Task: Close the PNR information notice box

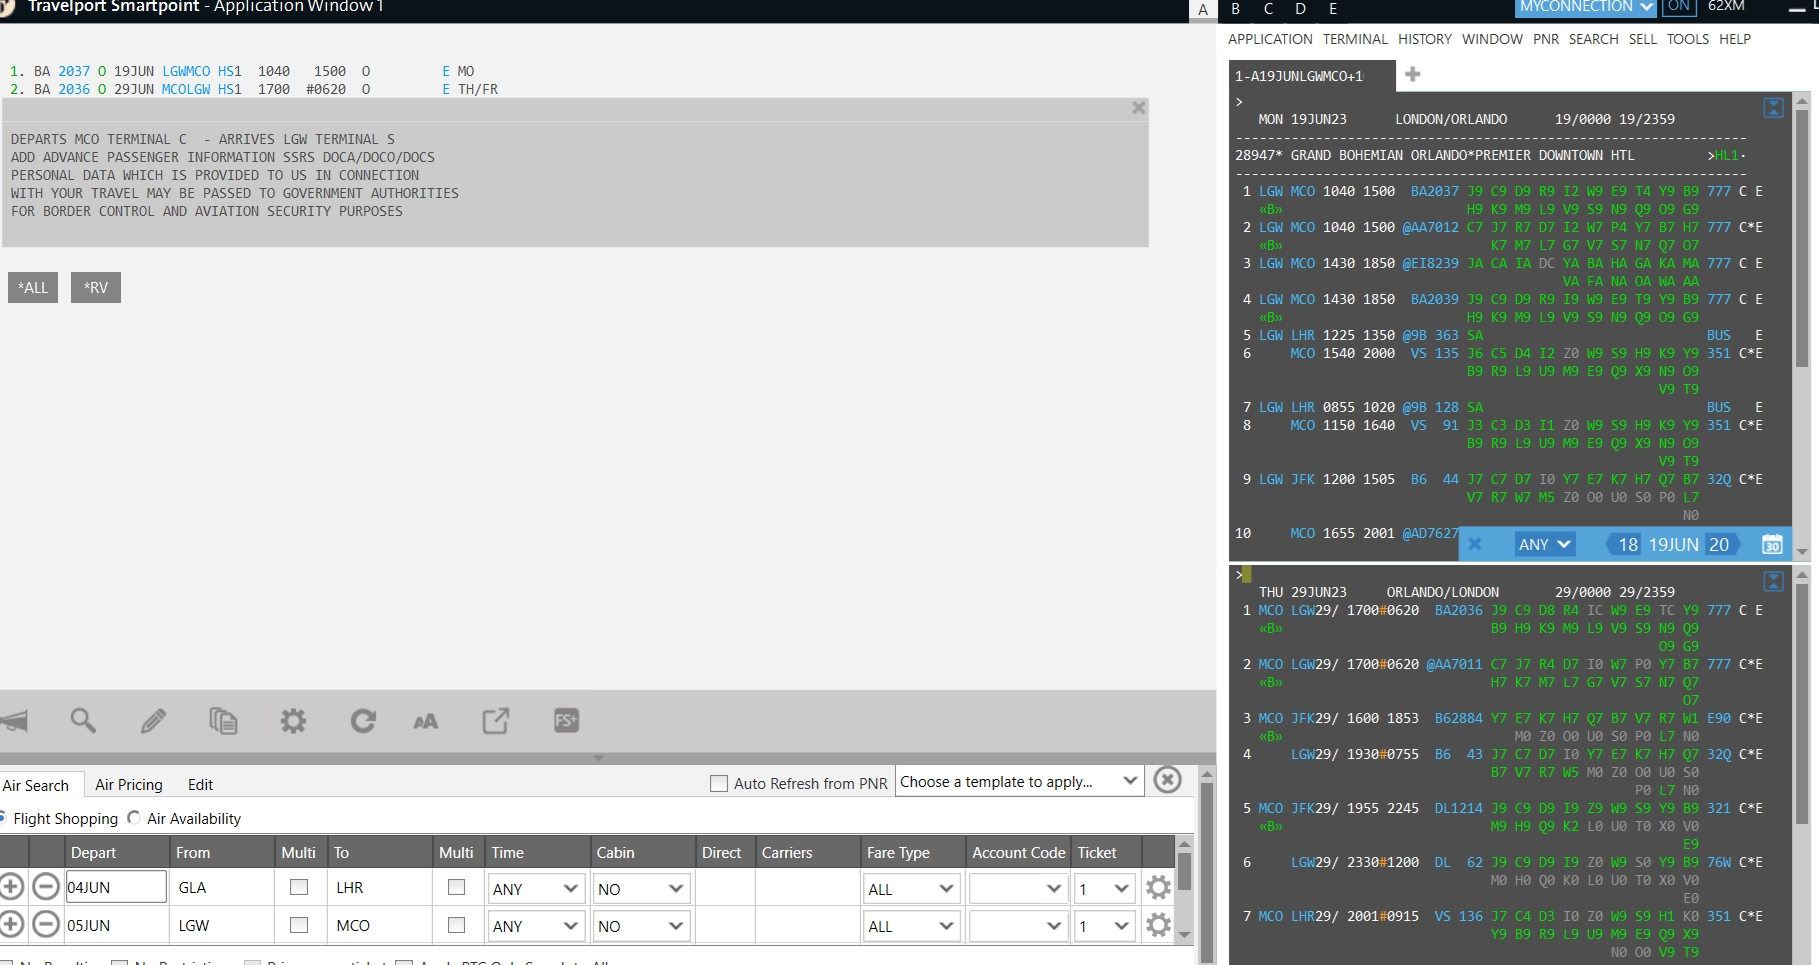Action: (1138, 108)
